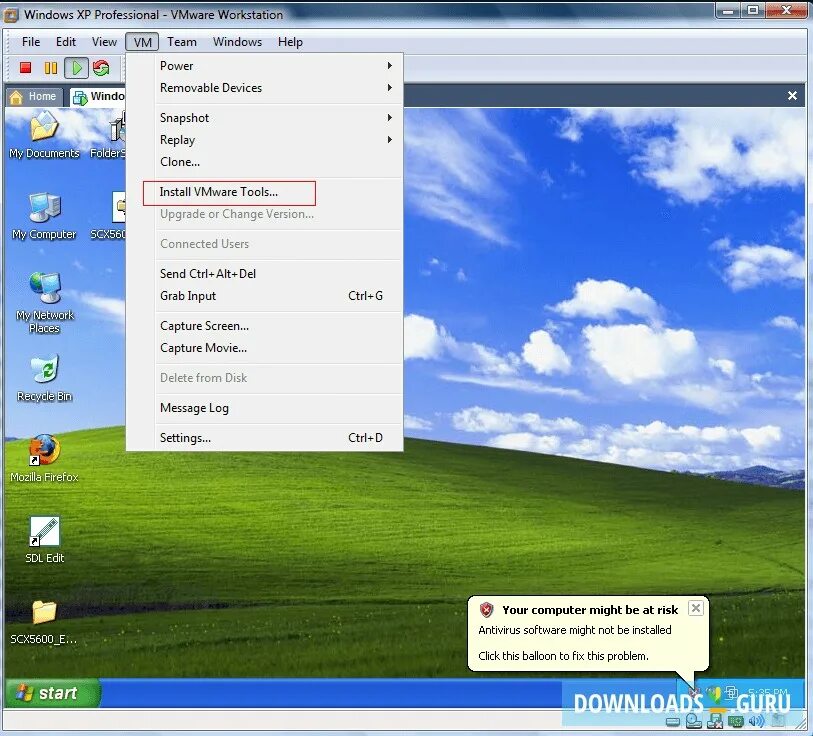Reset the VM using the circular arrow icon
This screenshot has width=813, height=736.
pyautogui.click(x=101, y=68)
